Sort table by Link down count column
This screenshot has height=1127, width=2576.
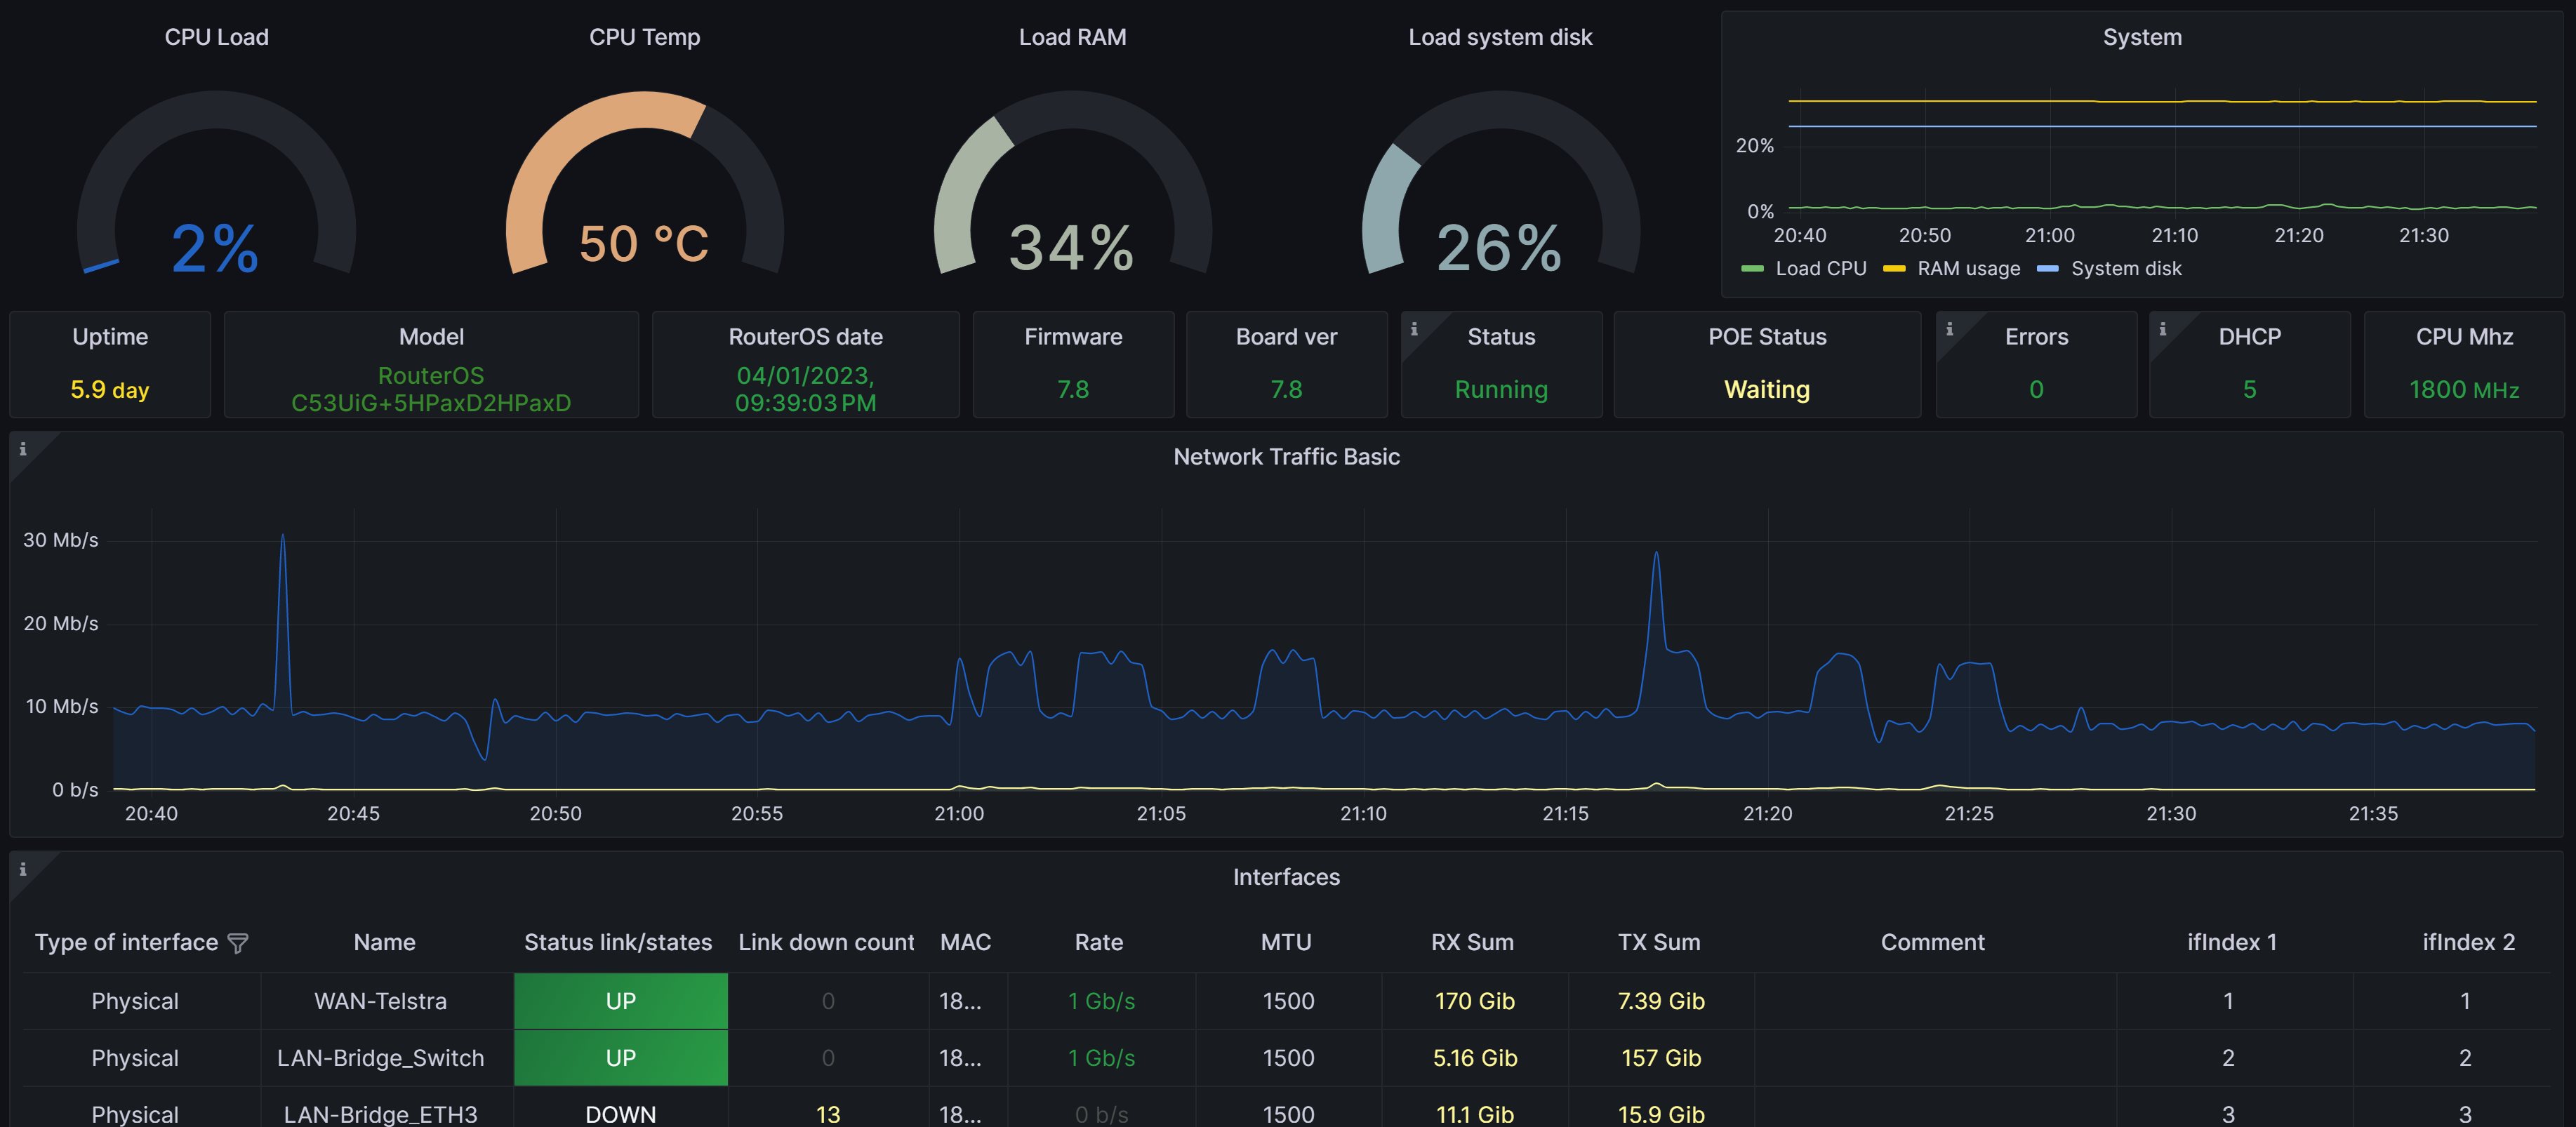(826, 942)
